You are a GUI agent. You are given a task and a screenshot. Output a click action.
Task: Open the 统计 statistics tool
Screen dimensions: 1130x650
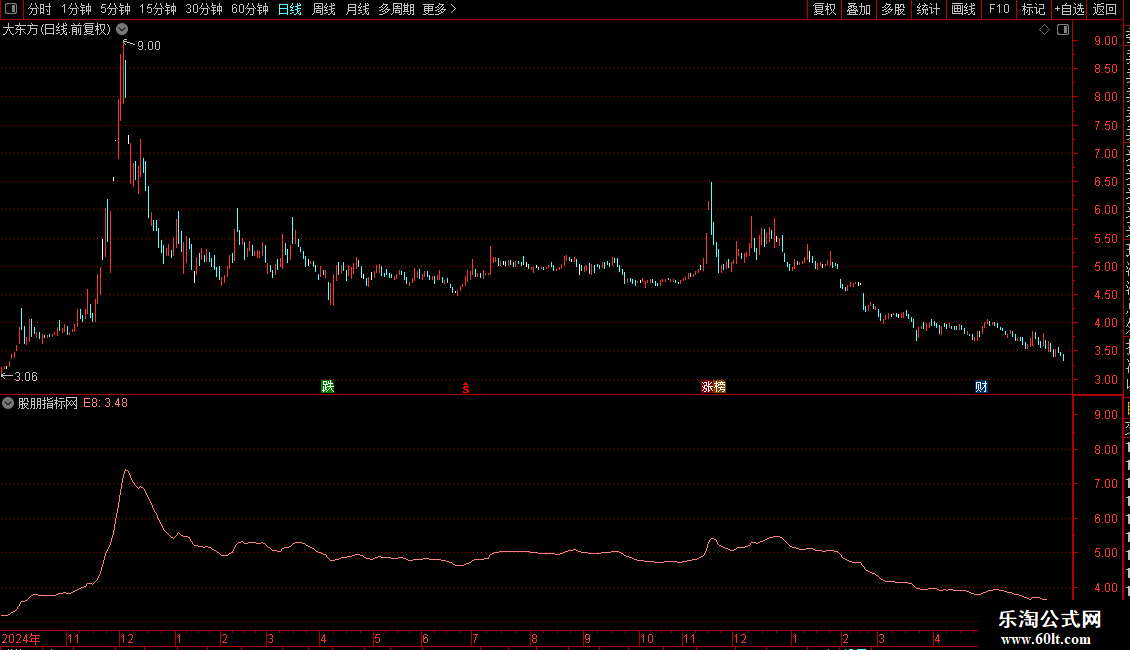click(x=928, y=9)
